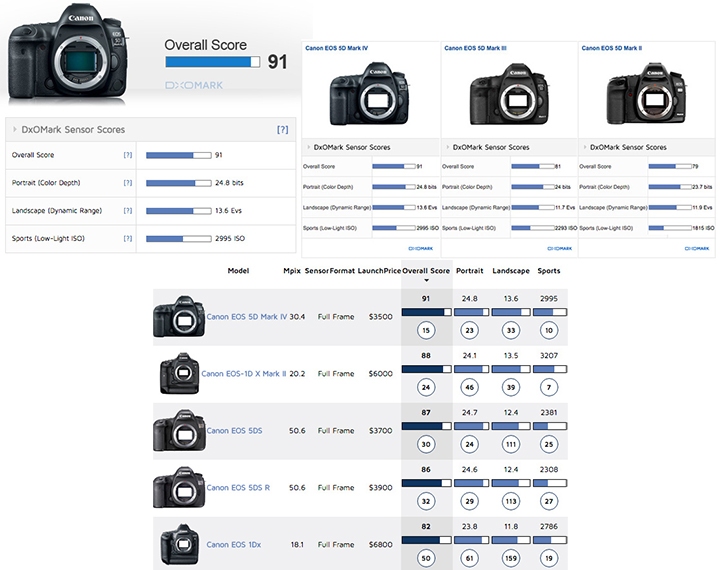This screenshot has height=570, width=720.
Task: Click the EOS 1Dx row thumbnail
Action: click(x=180, y=544)
